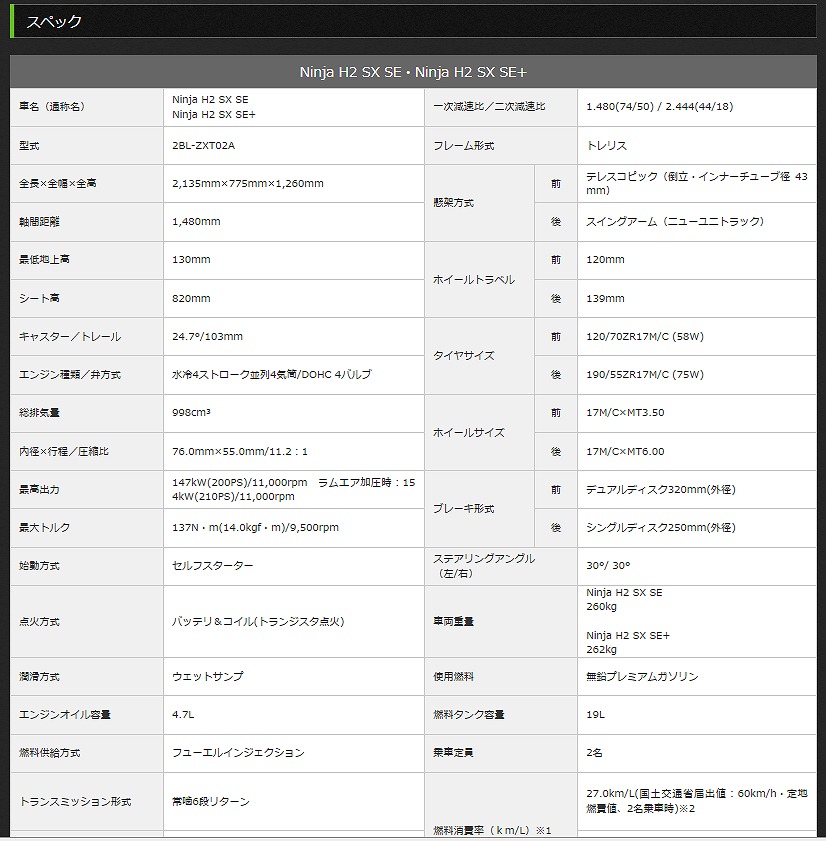
Task: Click the value デュアルディスク320mm(外径)
Action: [661, 490]
